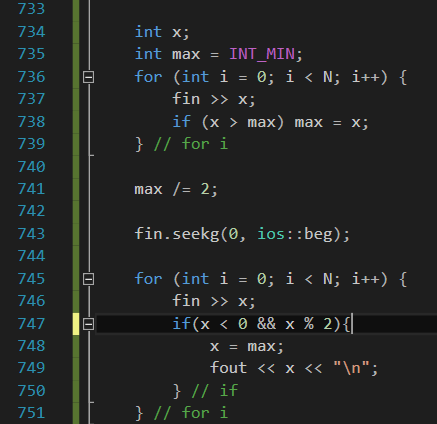The height and width of the screenshot is (424, 437).
Task: Click the statement max /= 2
Action: tap(176, 189)
